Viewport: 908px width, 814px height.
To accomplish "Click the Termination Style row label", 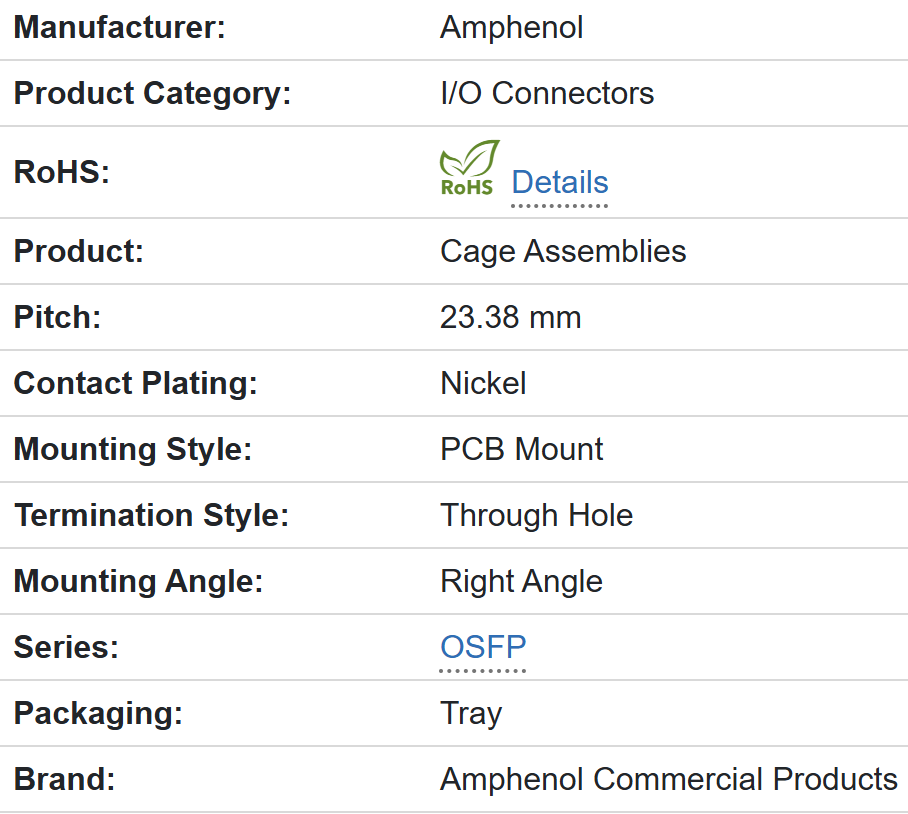I will pos(151,515).
